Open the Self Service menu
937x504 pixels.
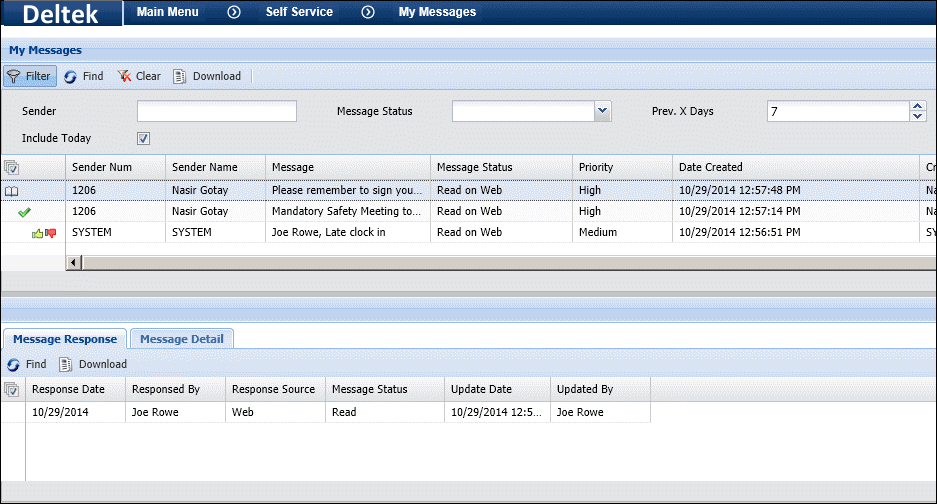(x=299, y=12)
